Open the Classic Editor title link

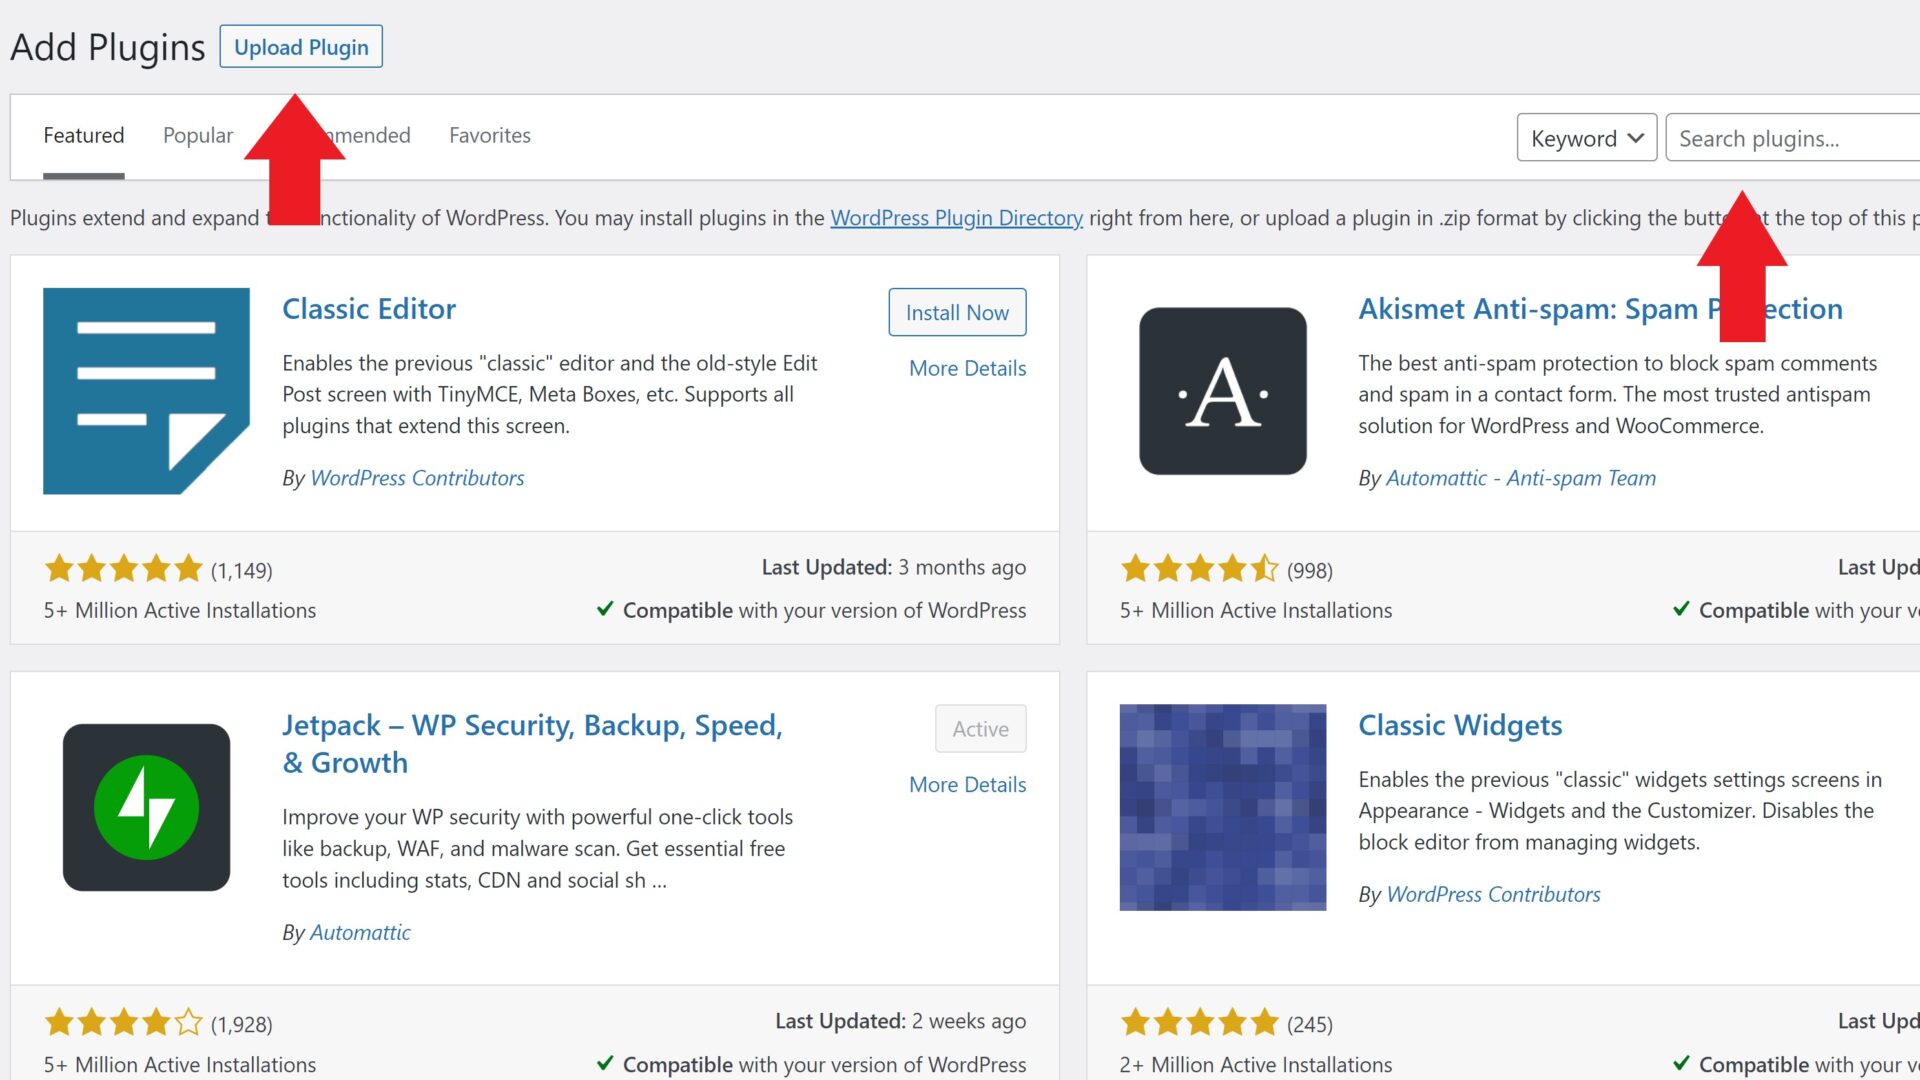(369, 309)
